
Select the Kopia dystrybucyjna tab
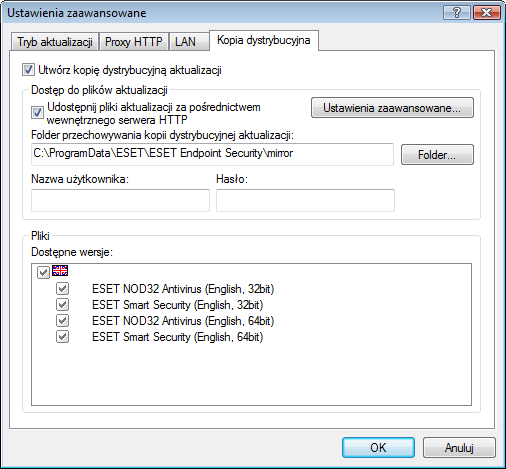(x=264, y=40)
